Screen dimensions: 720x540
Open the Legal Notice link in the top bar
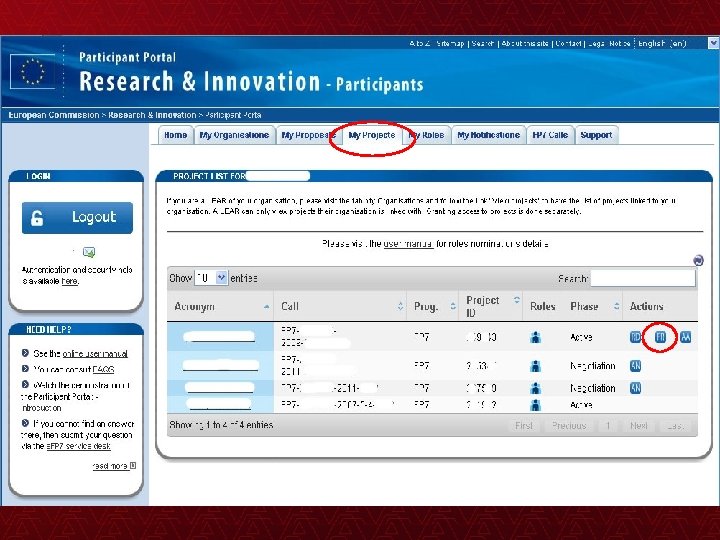[609, 43]
